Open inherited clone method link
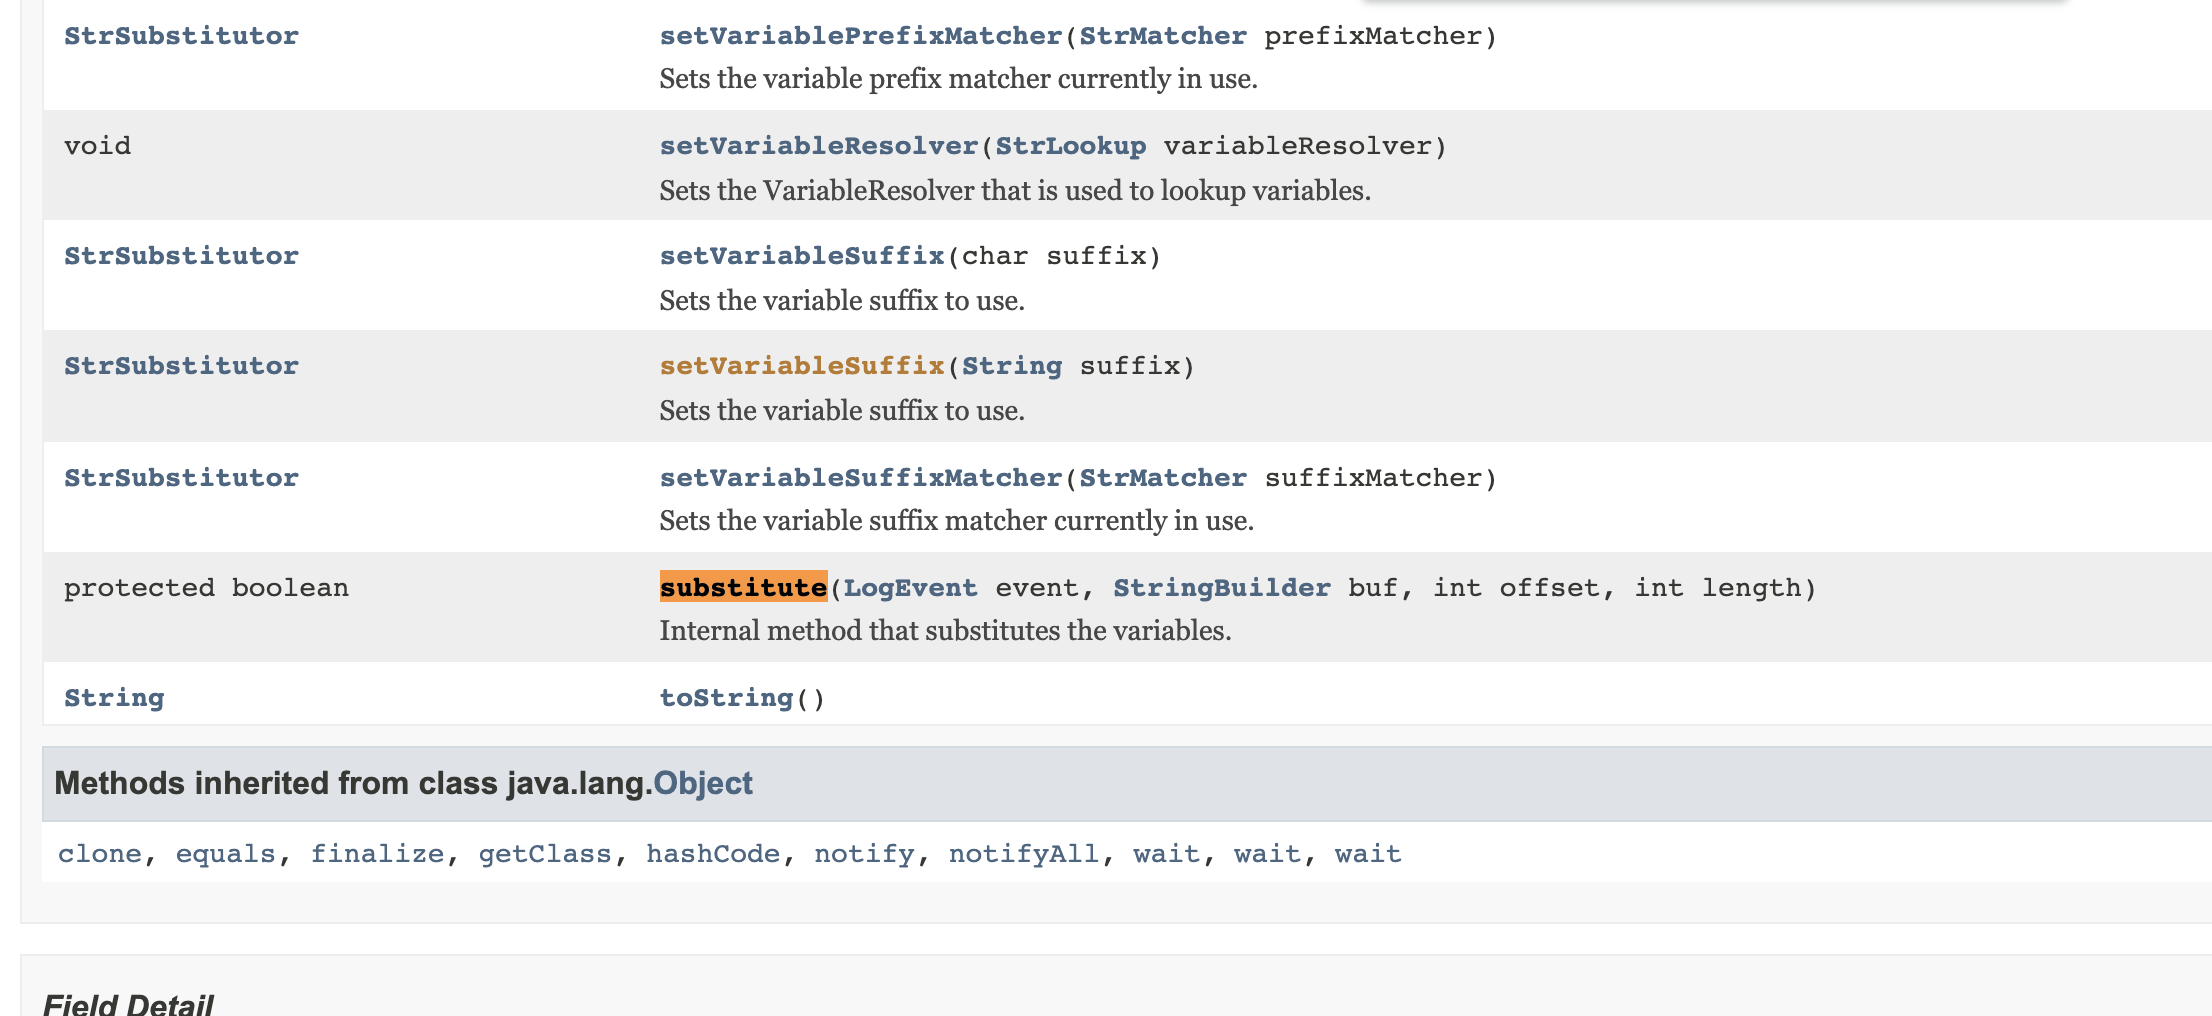 pyautogui.click(x=100, y=854)
